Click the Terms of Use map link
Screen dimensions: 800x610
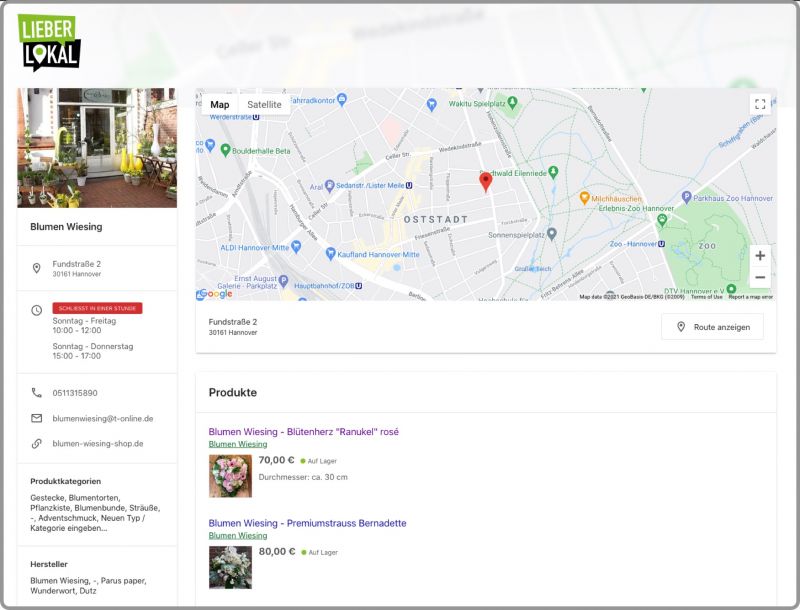tap(707, 297)
